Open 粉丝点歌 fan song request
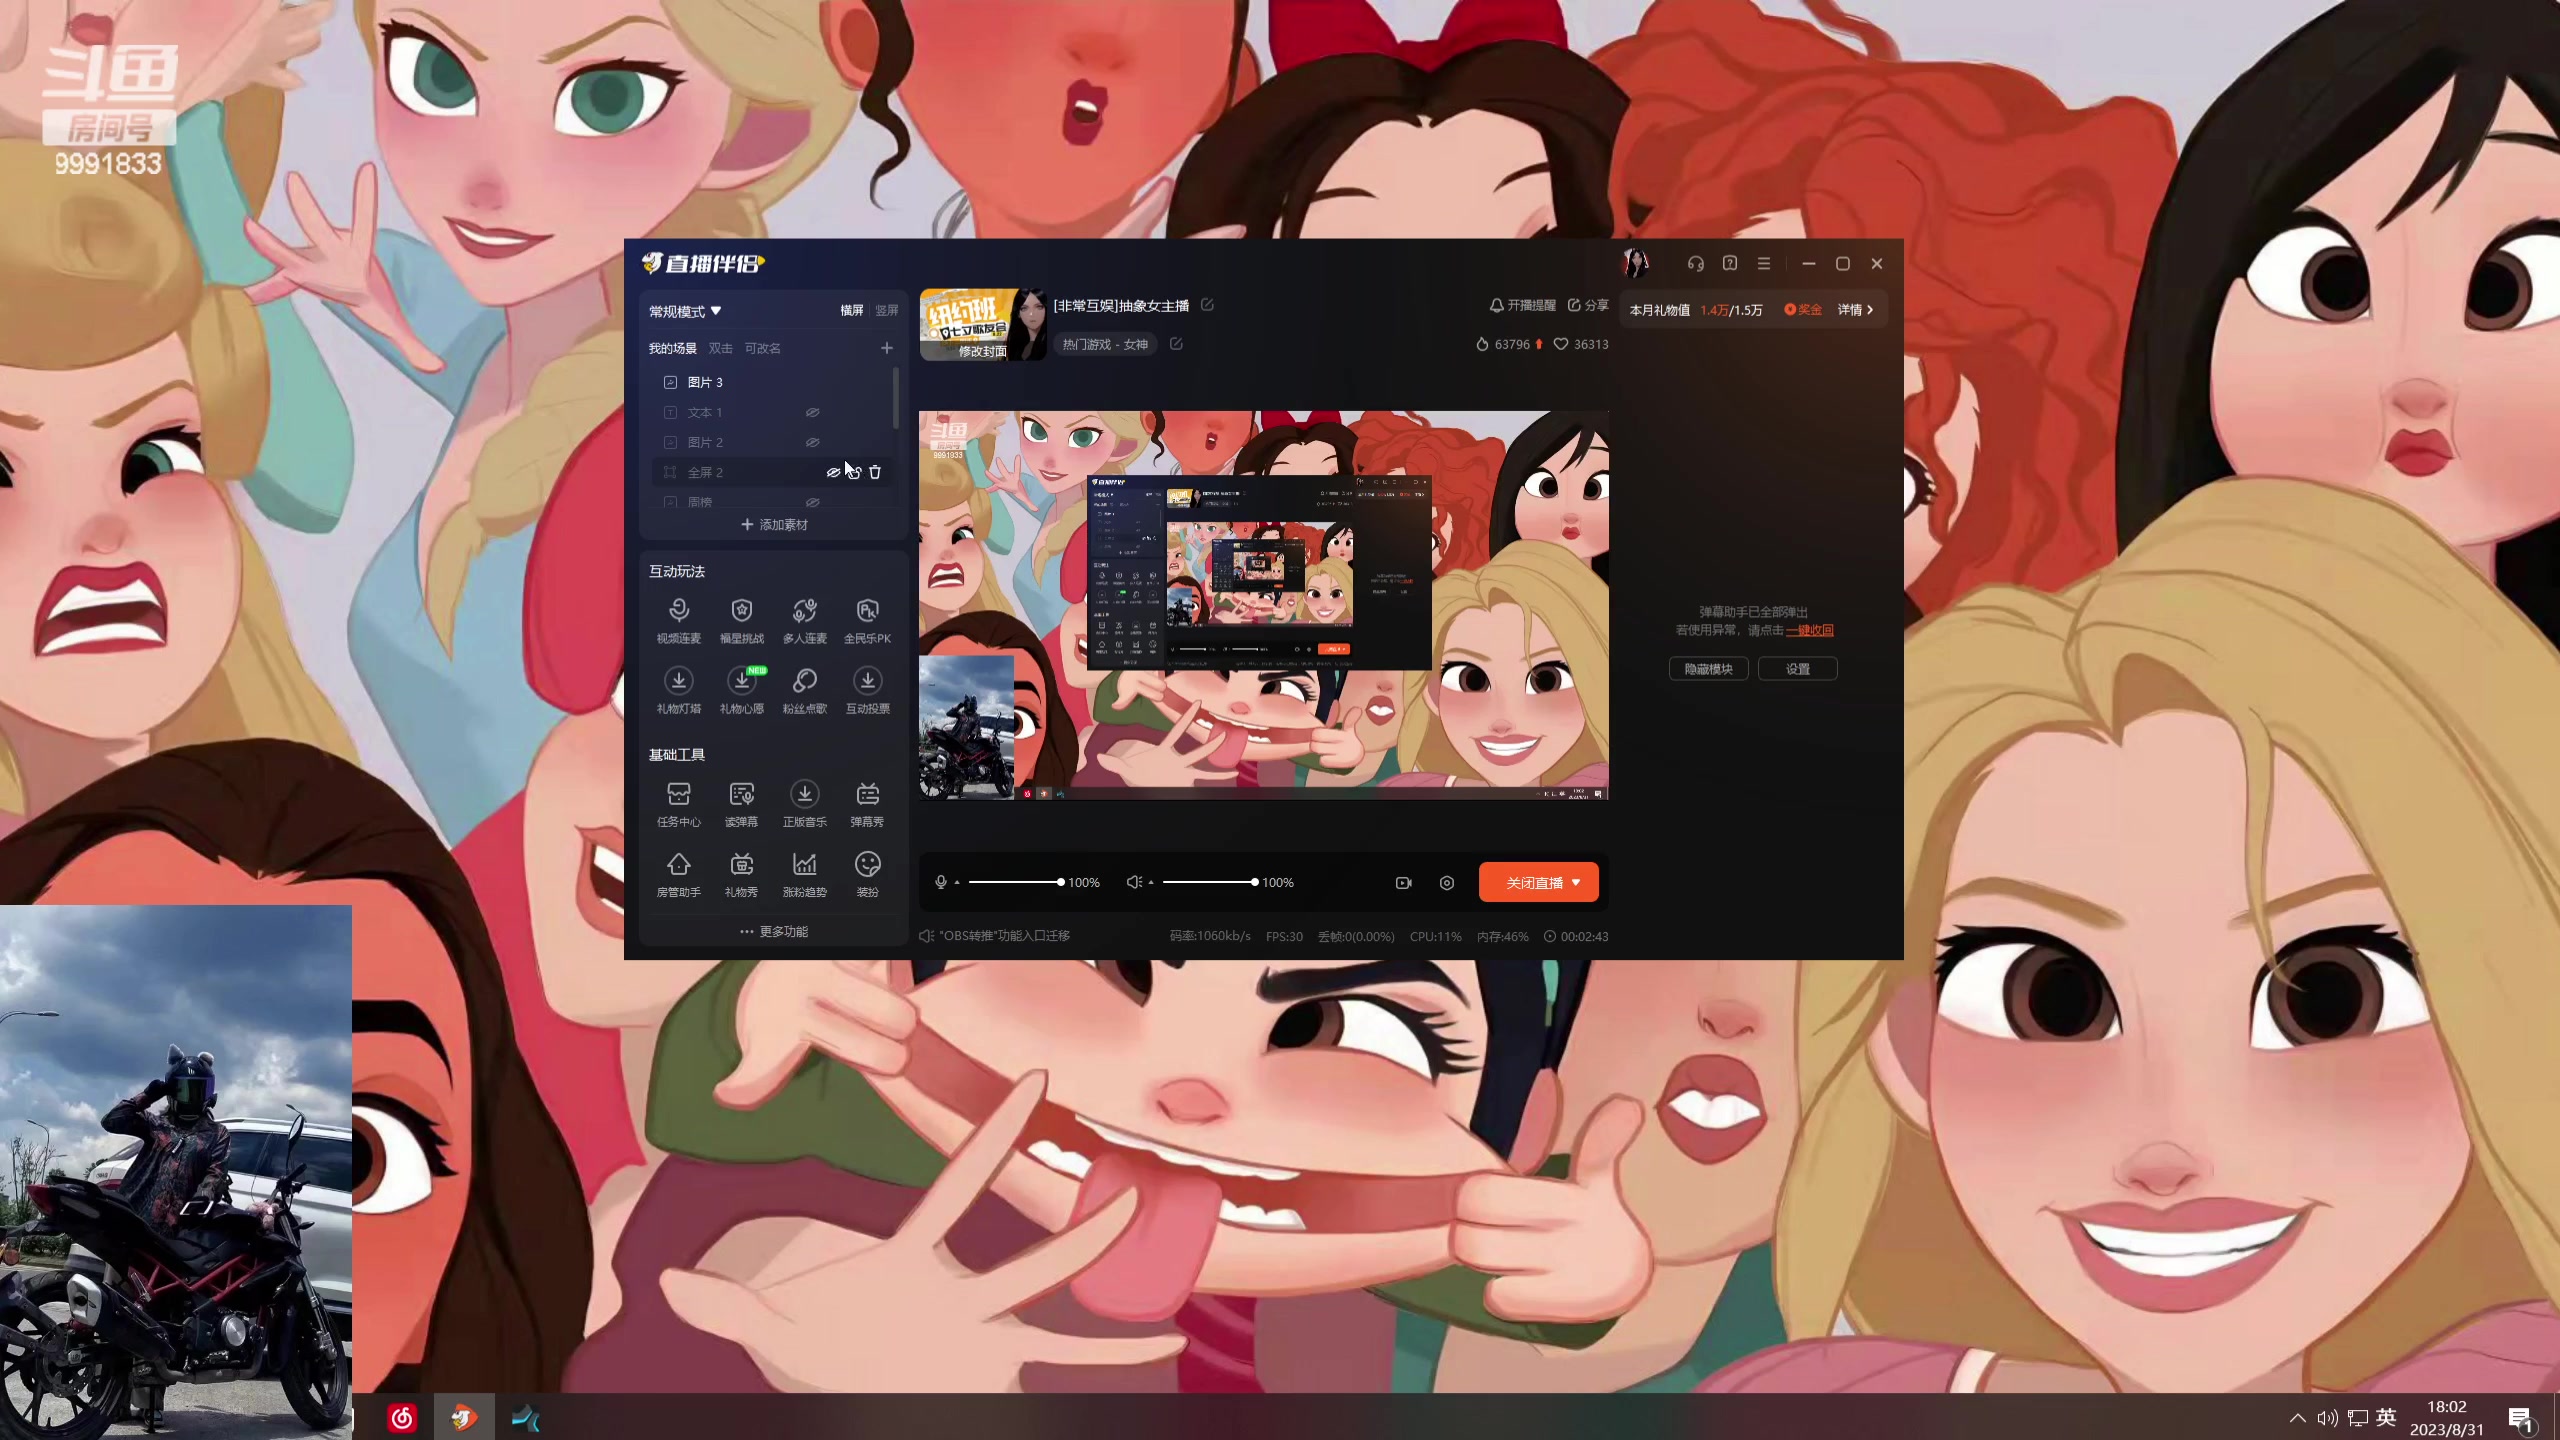Screen dimensions: 2560x1440 tap(804, 690)
